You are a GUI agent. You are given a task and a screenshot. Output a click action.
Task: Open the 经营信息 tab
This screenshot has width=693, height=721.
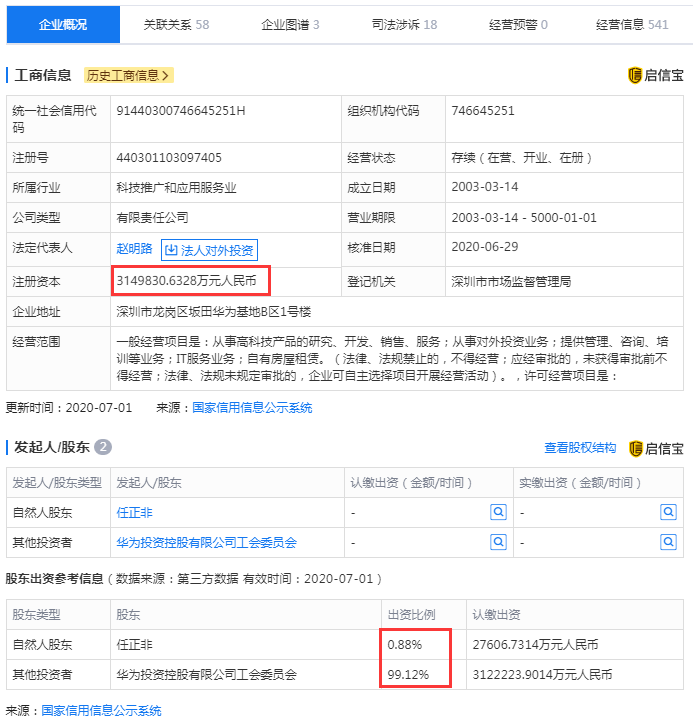pos(632,24)
